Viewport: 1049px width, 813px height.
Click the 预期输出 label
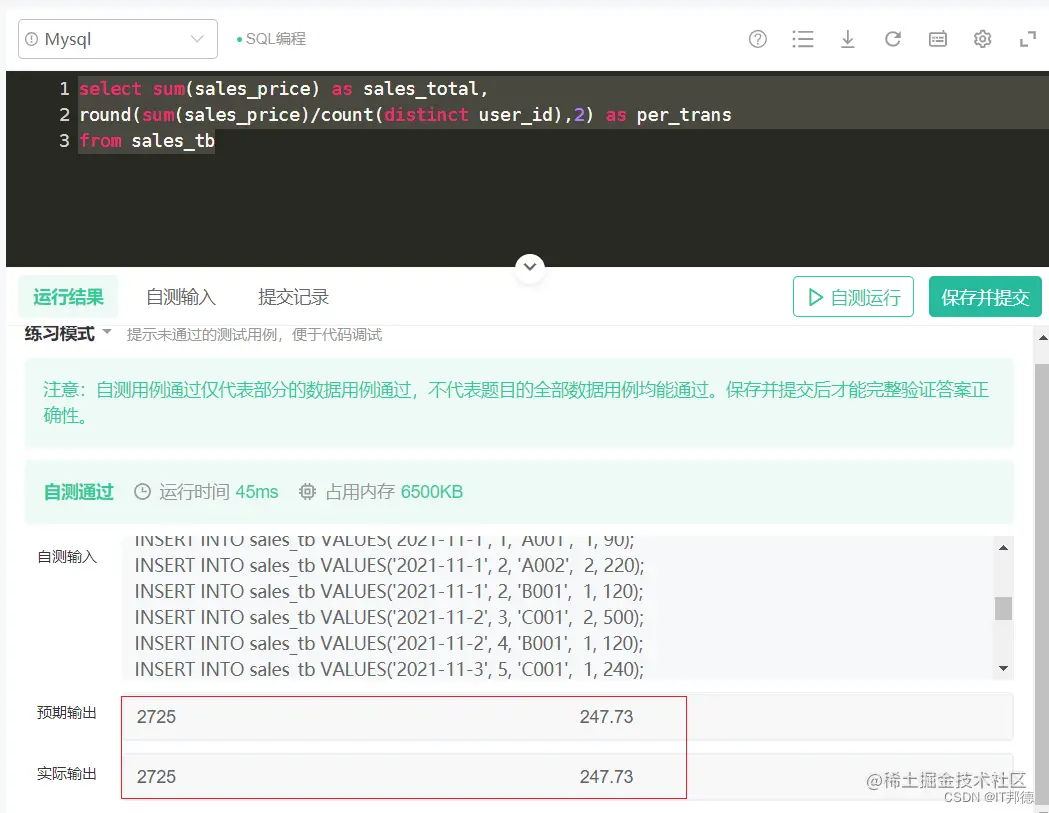tap(66, 713)
